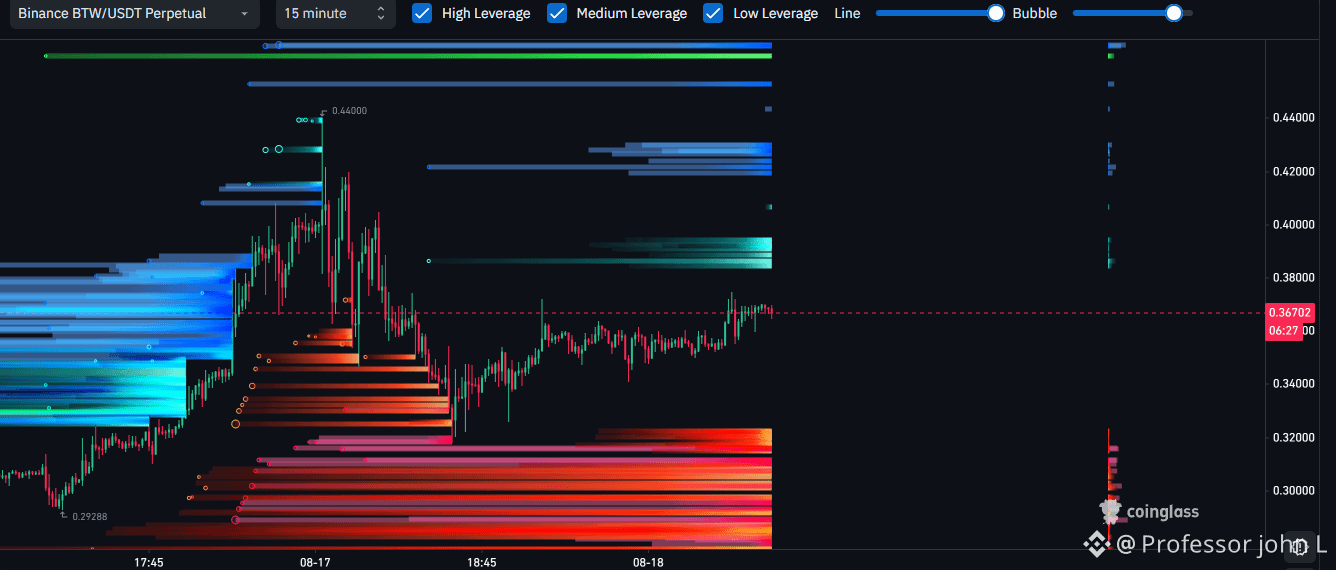Click the 0.29288 low price marker on chart
The height and width of the screenshot is (570, 1336).
coord(89,517)
